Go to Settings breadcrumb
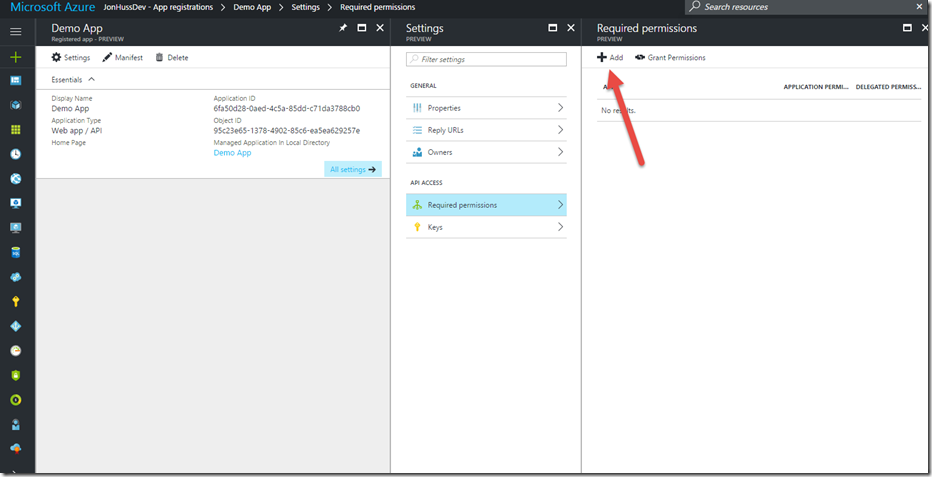The image size is (932, 477). (x=306, y=7)
